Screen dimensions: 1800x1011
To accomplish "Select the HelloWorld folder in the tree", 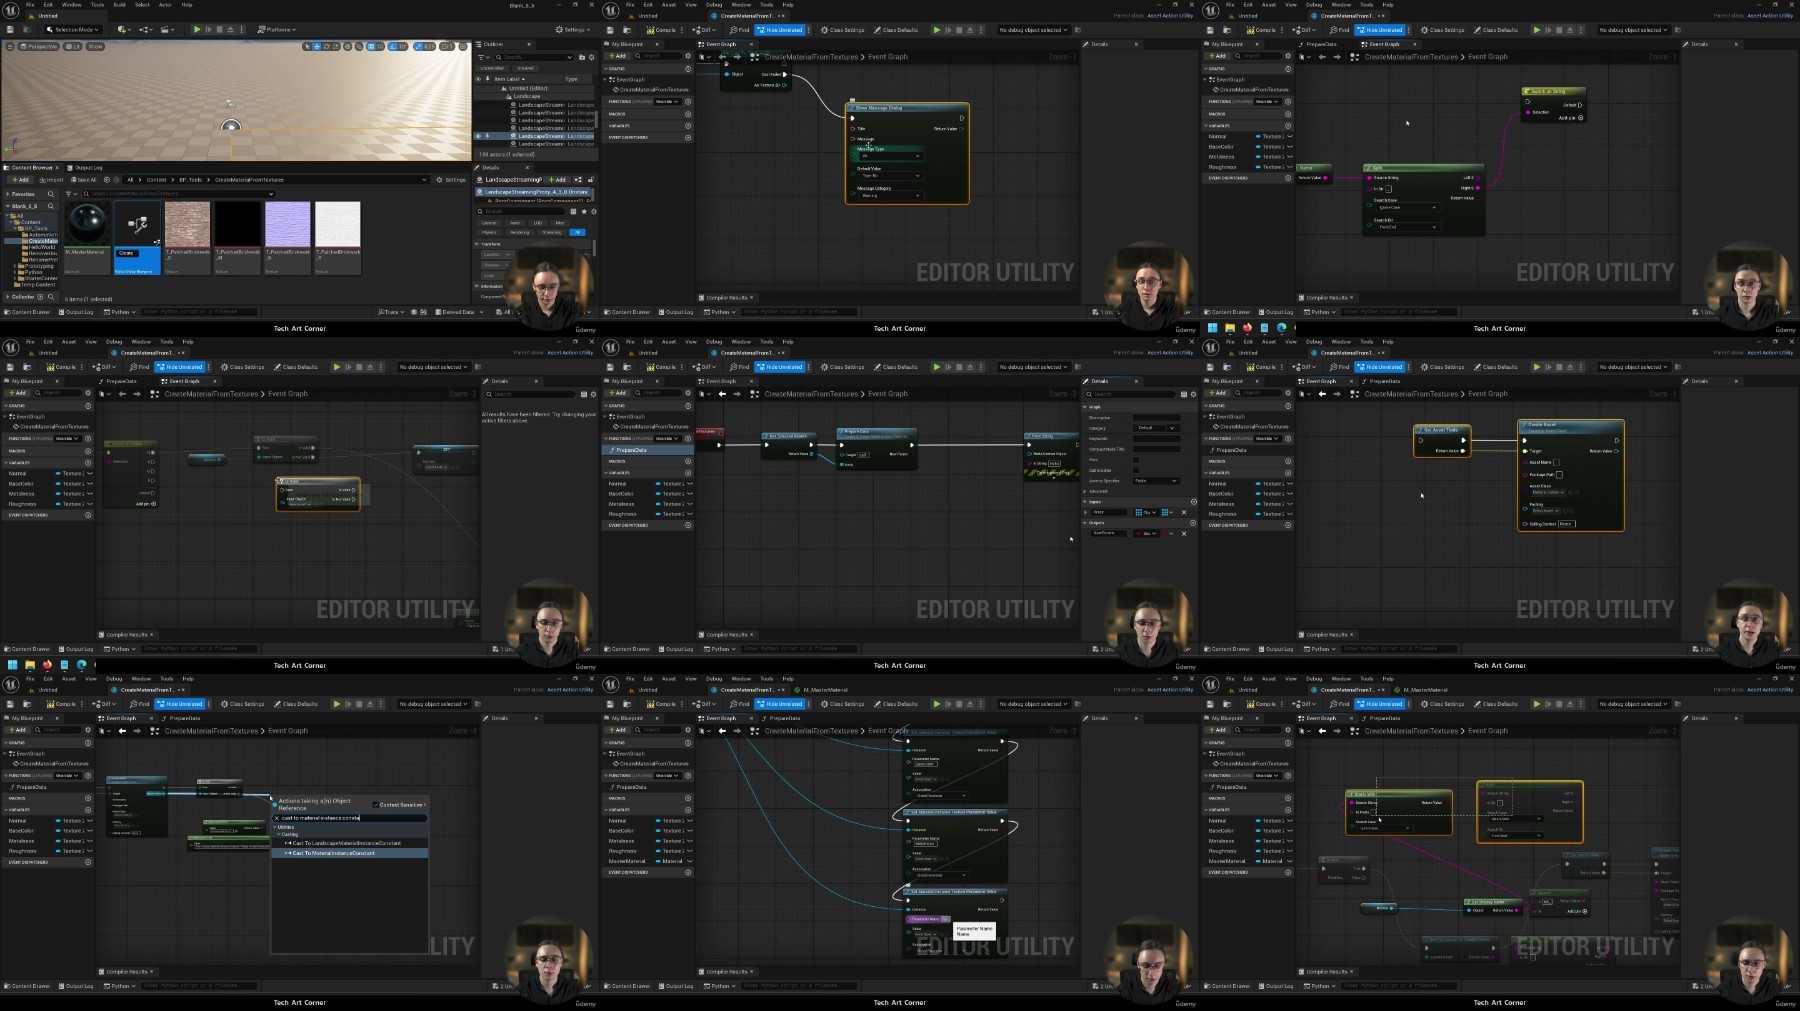I will pos(40,247).
